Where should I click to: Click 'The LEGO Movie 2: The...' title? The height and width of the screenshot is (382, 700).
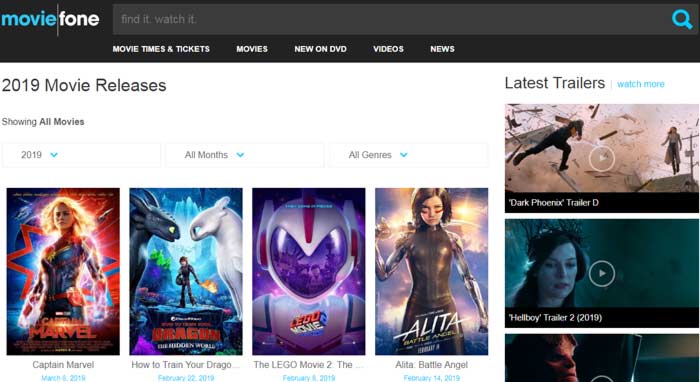point(308,365)
